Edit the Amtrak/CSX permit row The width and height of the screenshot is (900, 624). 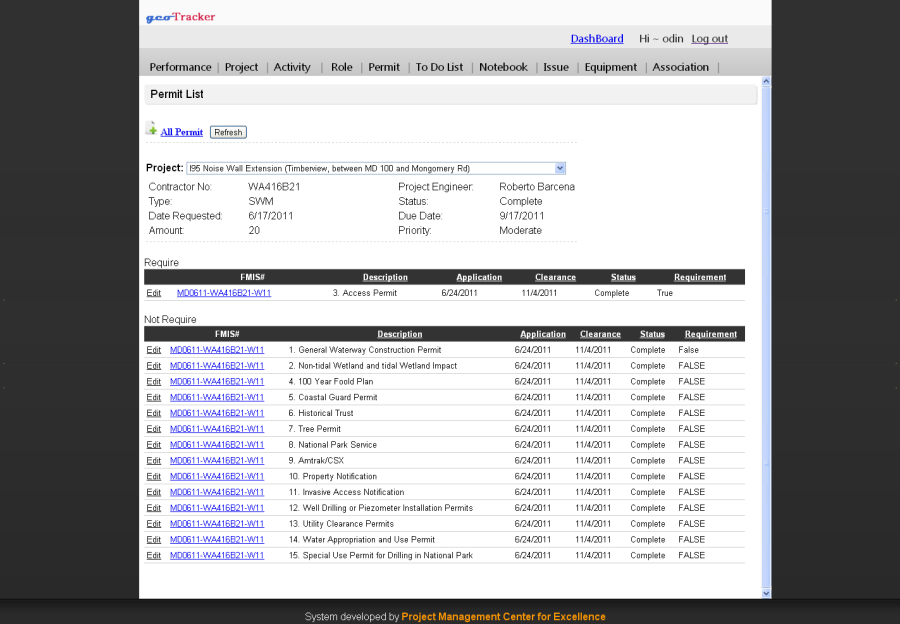point(153,461)
